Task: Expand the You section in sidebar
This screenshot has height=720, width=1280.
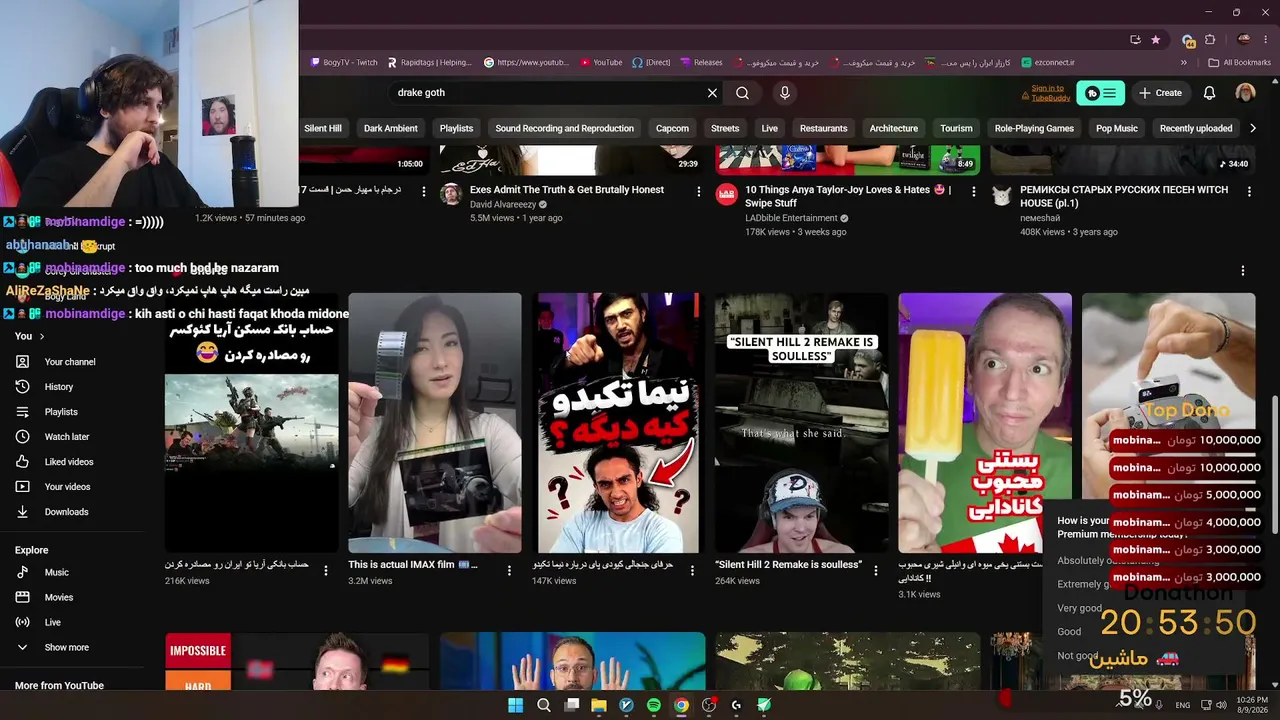Action: (x=30, y=336)
